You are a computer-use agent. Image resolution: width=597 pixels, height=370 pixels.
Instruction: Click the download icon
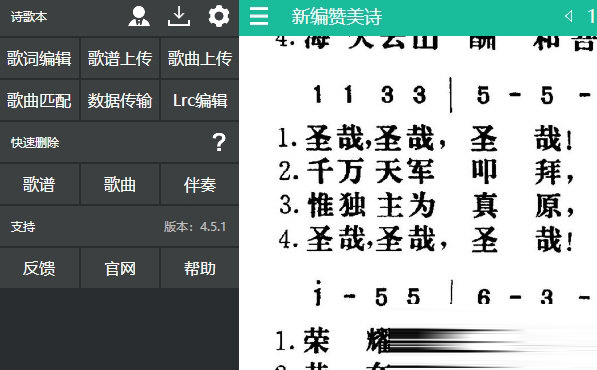[179, 16]
